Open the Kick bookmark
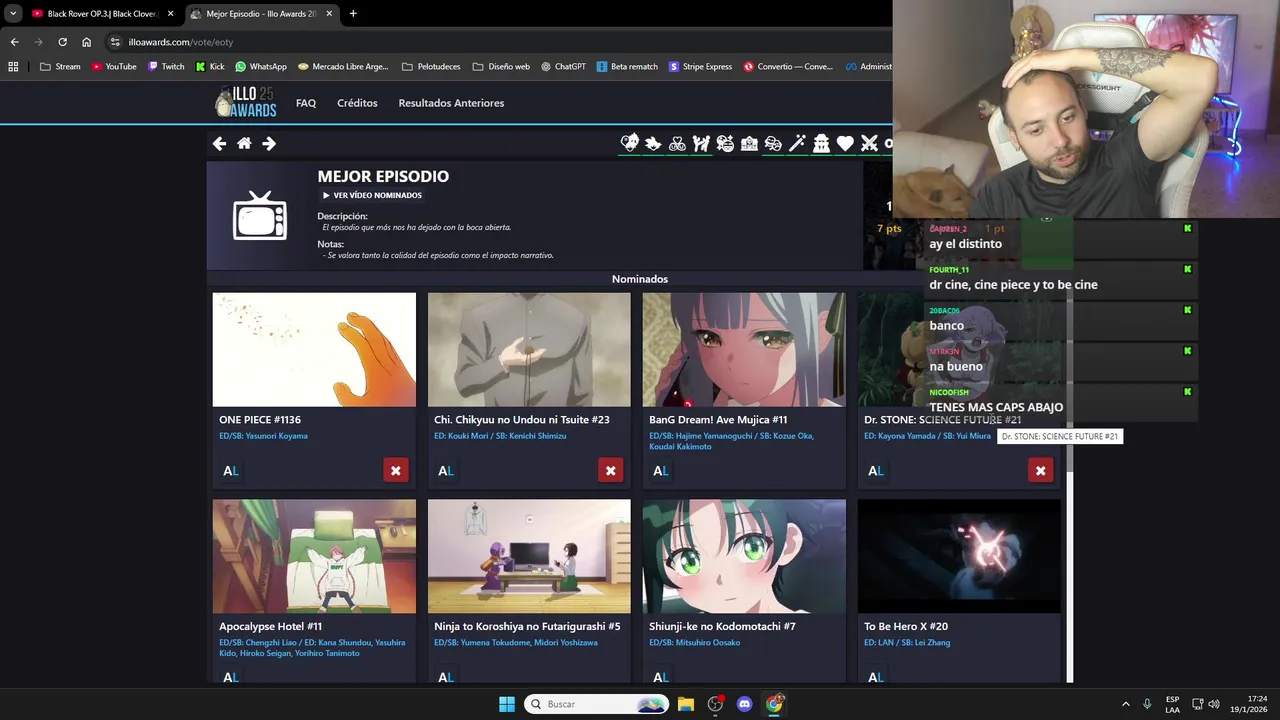Screen dimensions: 1280x720 pyautogui.click(x=210, y=67)
